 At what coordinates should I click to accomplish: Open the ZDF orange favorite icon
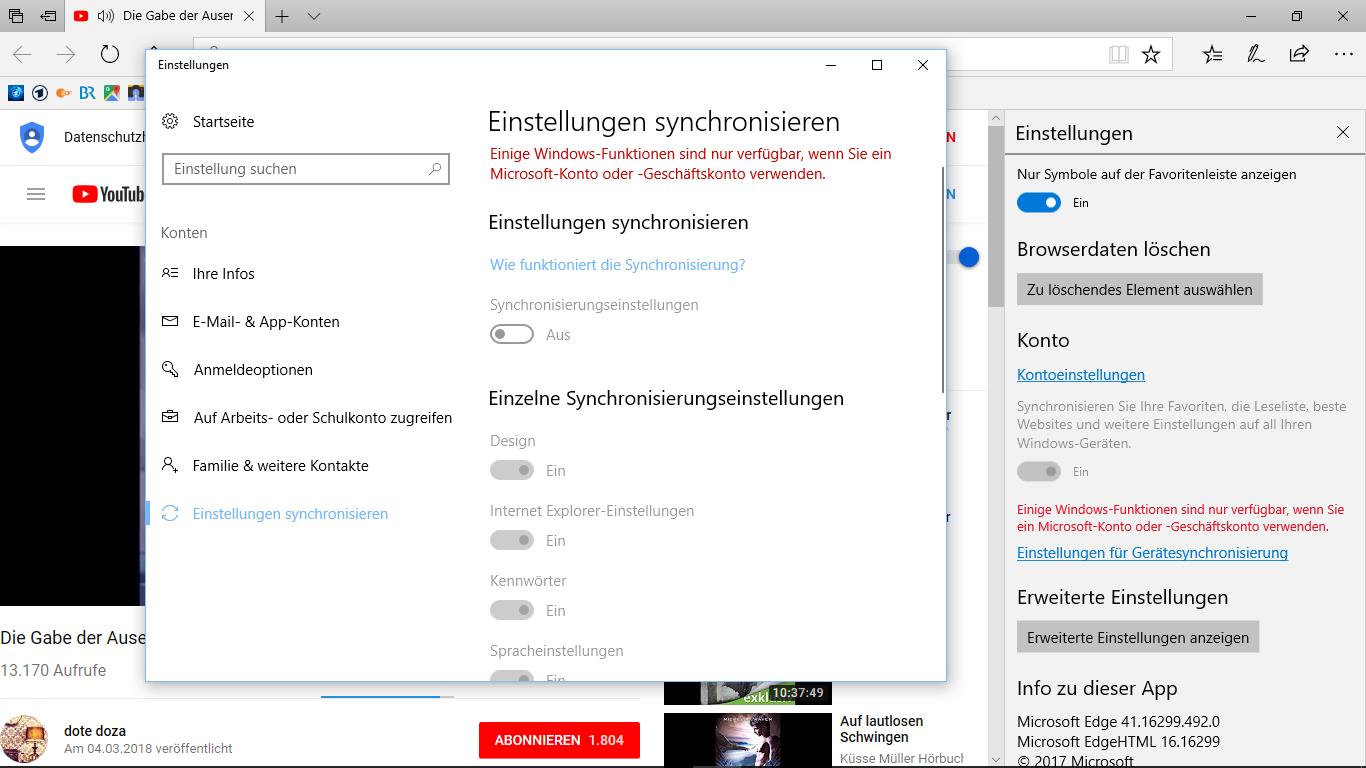pos(64,93)
